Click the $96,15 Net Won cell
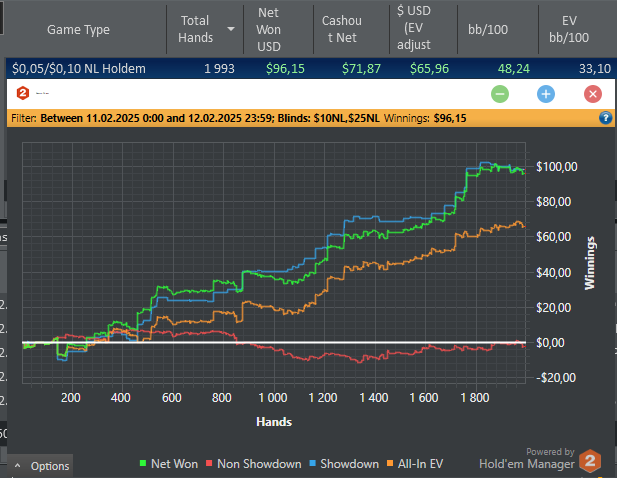 tap(285, 69)
